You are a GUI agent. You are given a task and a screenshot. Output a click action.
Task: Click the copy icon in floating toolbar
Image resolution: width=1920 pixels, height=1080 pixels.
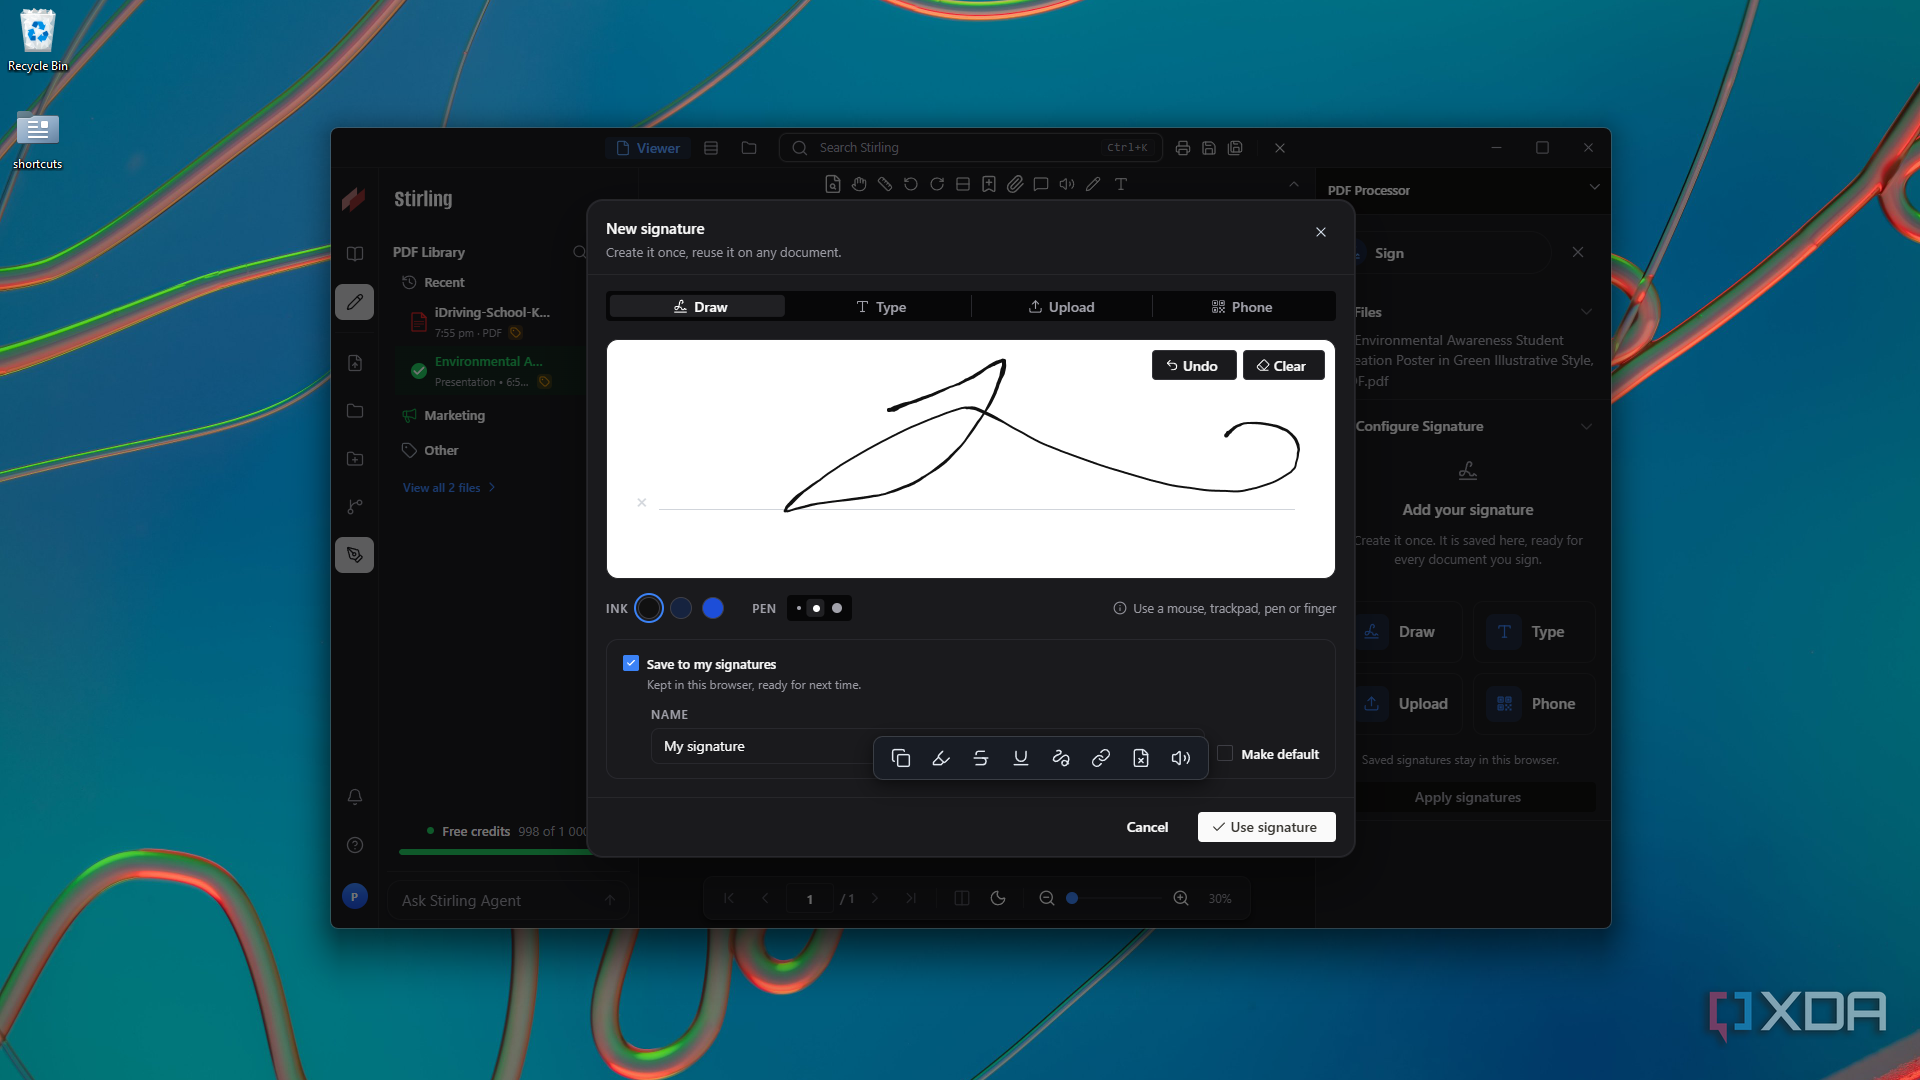pyautogui.click(x=900, y=758)
